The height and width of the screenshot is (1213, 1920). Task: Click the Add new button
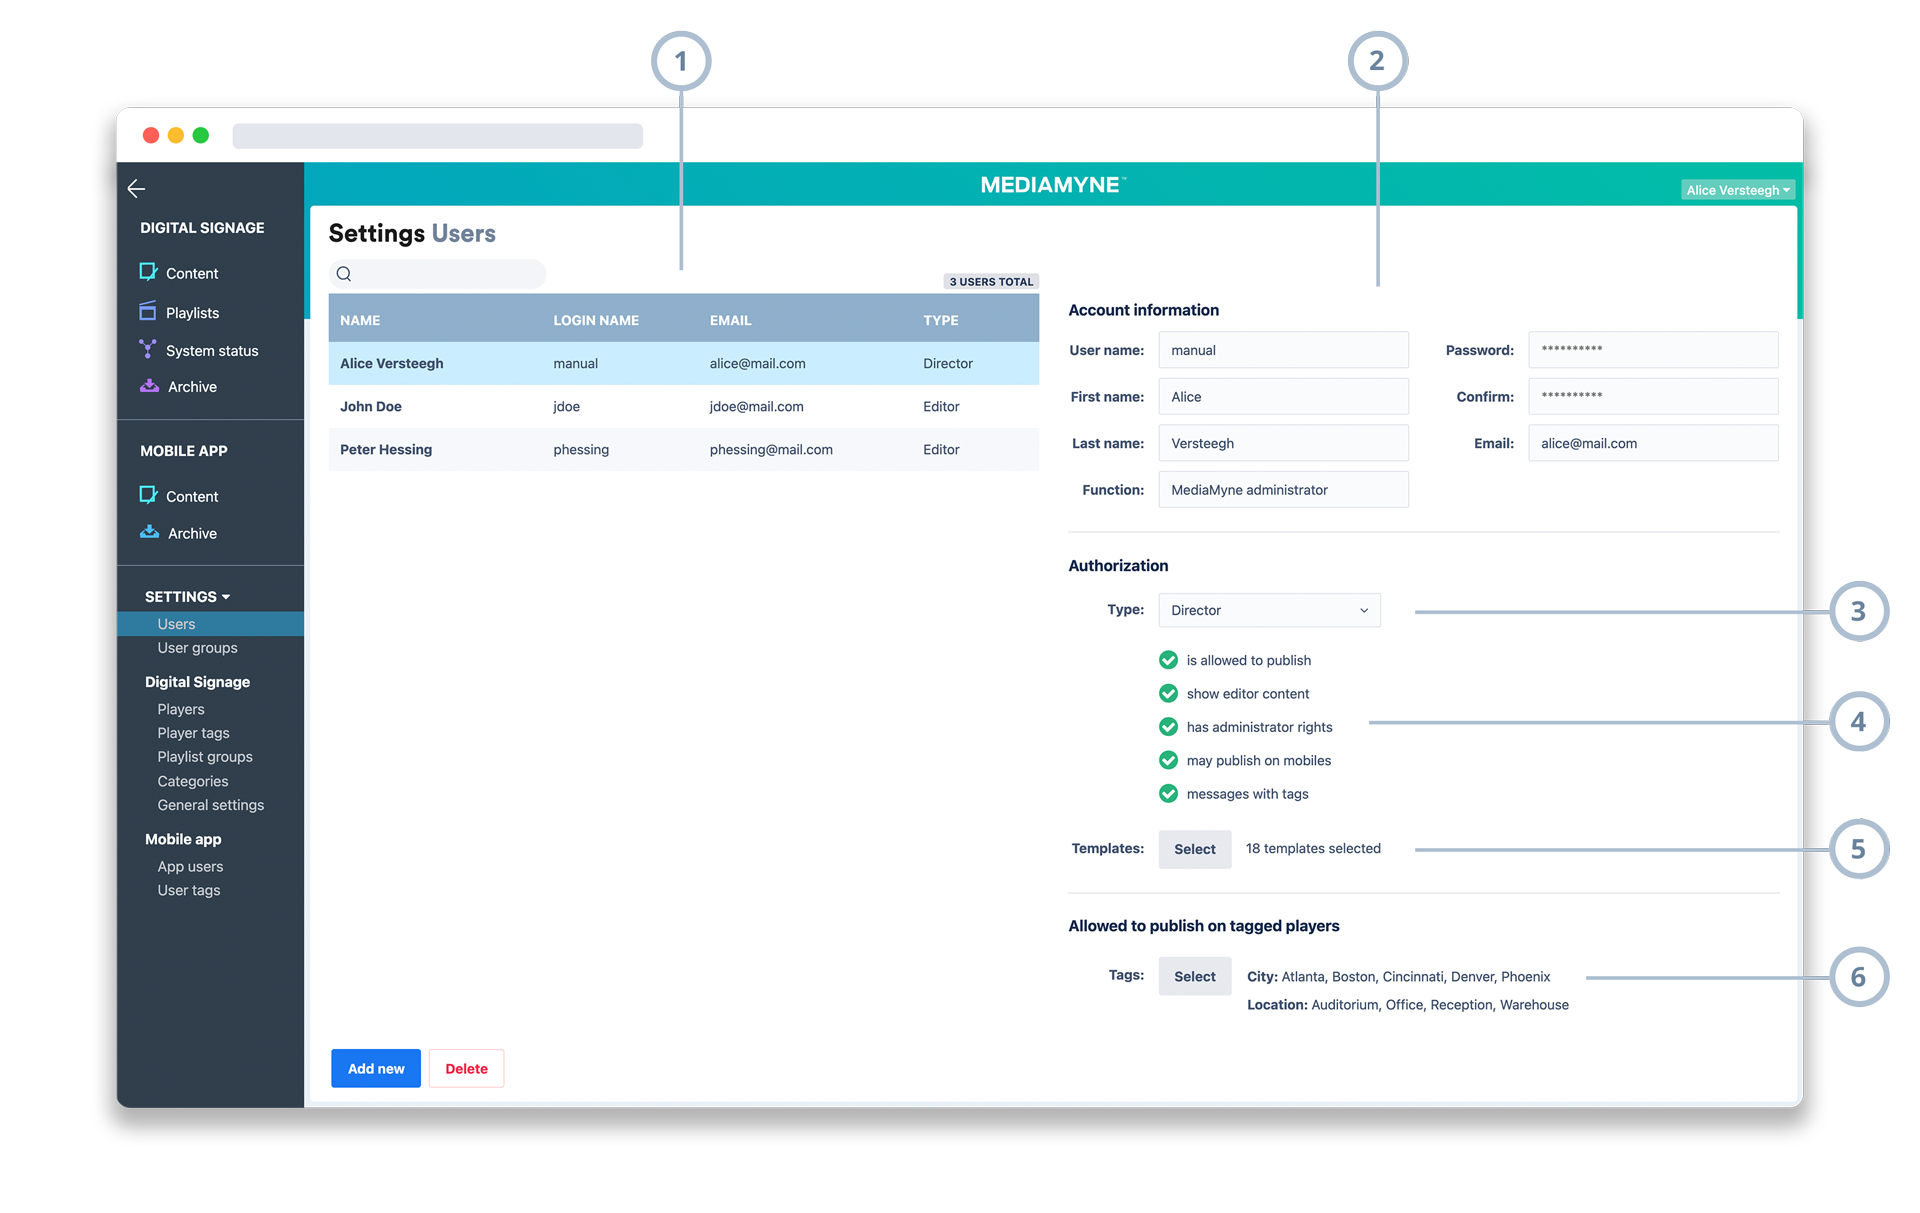376,1068
